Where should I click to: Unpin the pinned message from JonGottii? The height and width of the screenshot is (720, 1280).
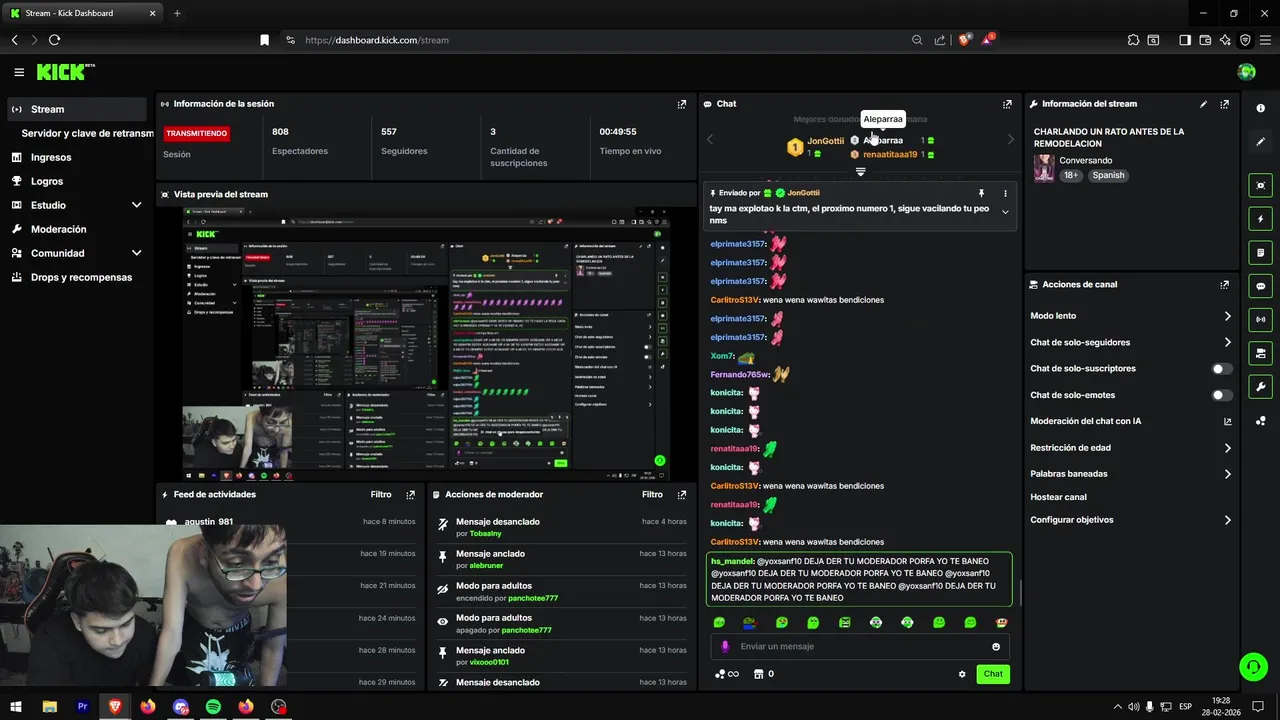point(981,193)
